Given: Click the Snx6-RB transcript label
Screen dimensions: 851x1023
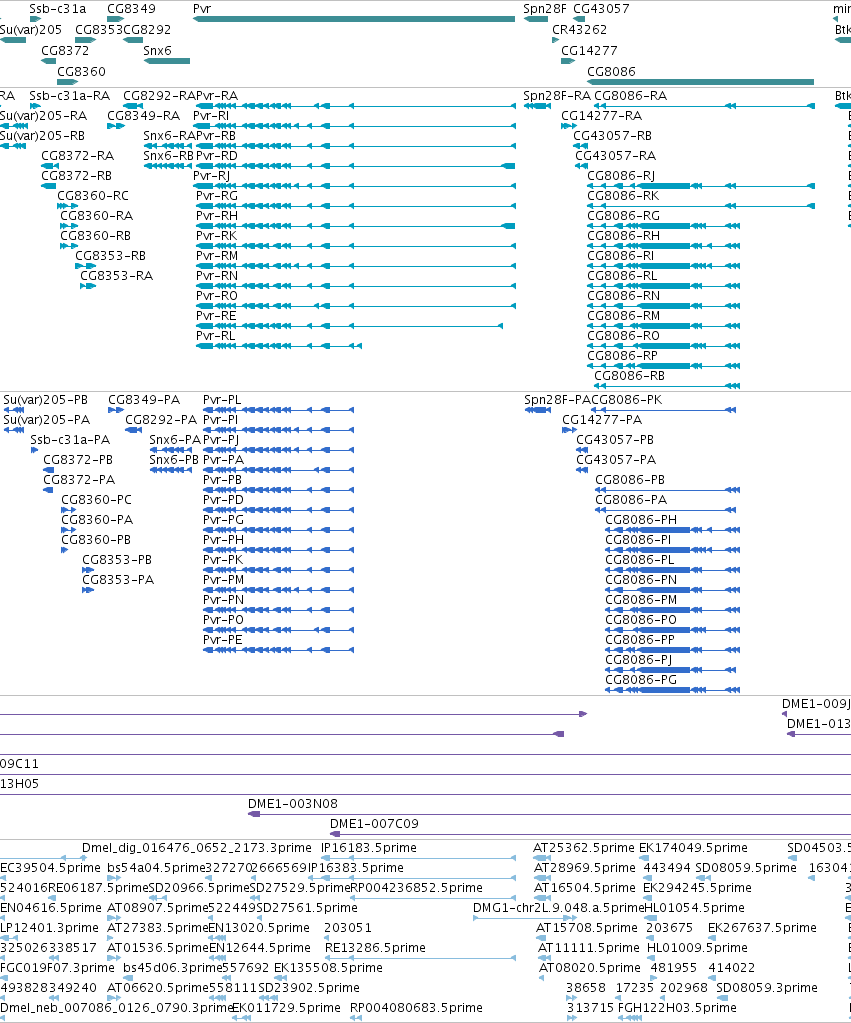Looking at the screenshot, I should click(168, 156).
